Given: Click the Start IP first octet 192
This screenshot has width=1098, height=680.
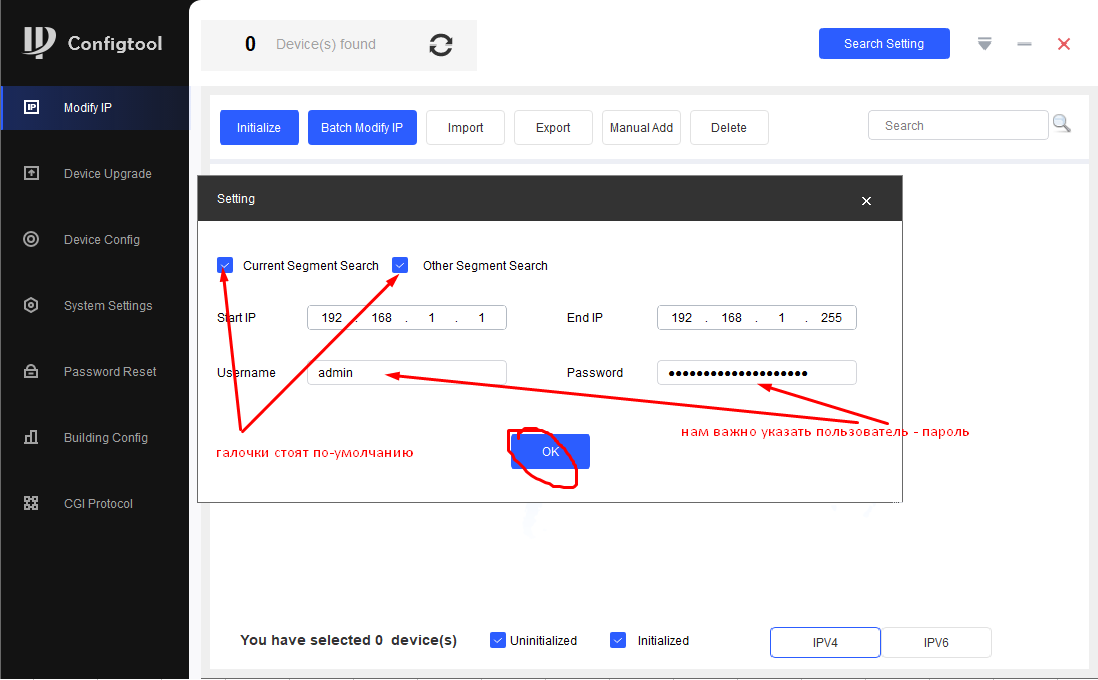Looking at the screenshot, I should (332, 317).
